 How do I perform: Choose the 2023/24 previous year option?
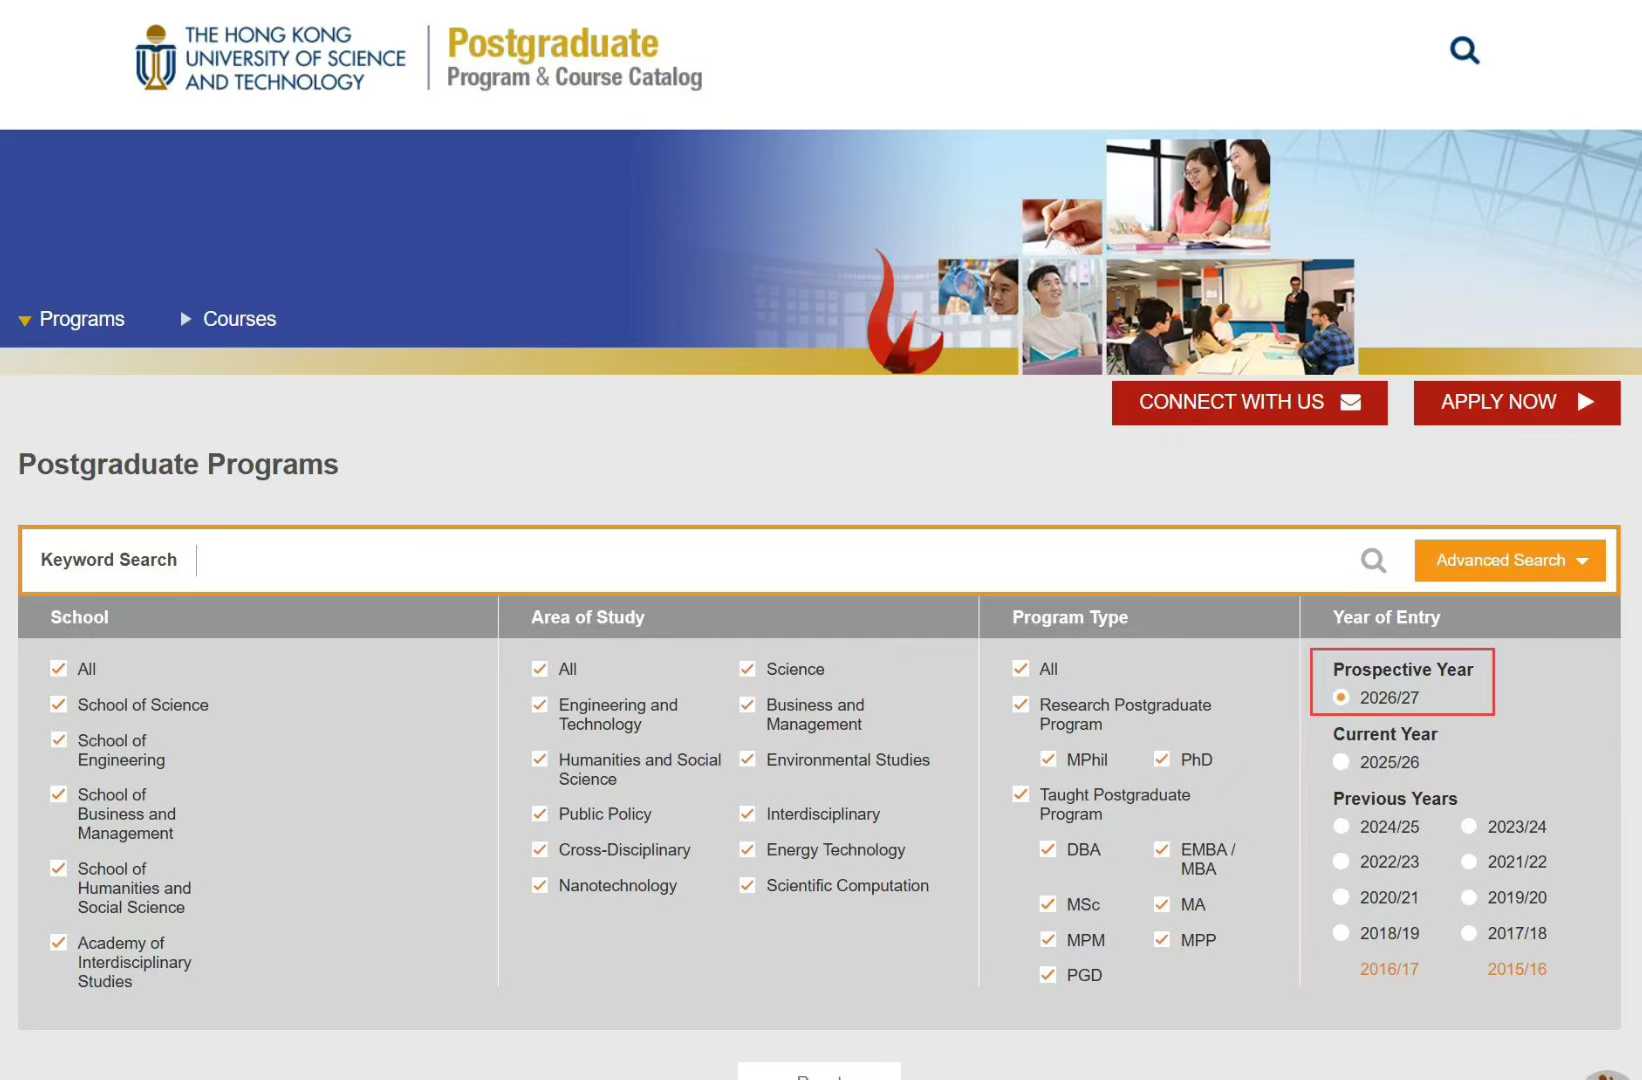1469,827
